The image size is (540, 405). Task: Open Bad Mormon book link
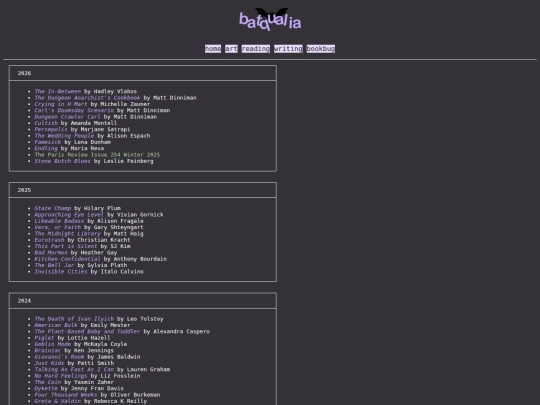pyautogui.click(x=51, y=252)
